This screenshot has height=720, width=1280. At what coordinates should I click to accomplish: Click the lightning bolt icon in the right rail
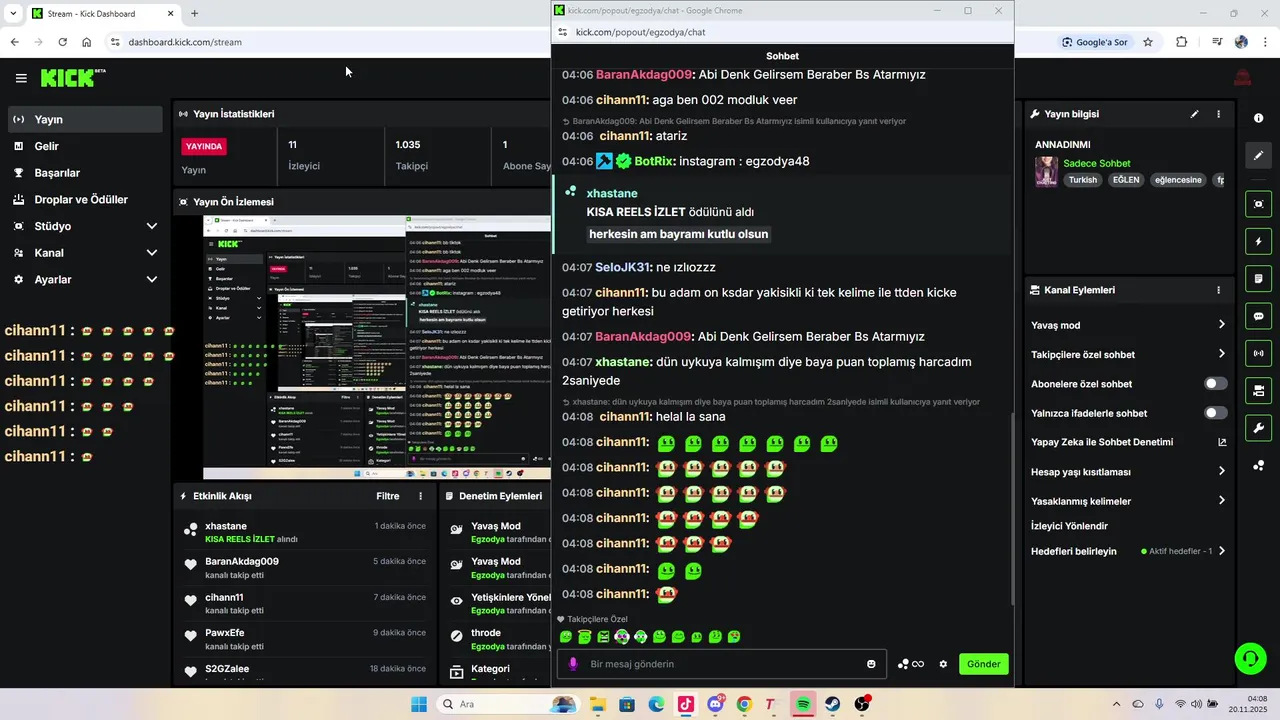coord(1258,241)
